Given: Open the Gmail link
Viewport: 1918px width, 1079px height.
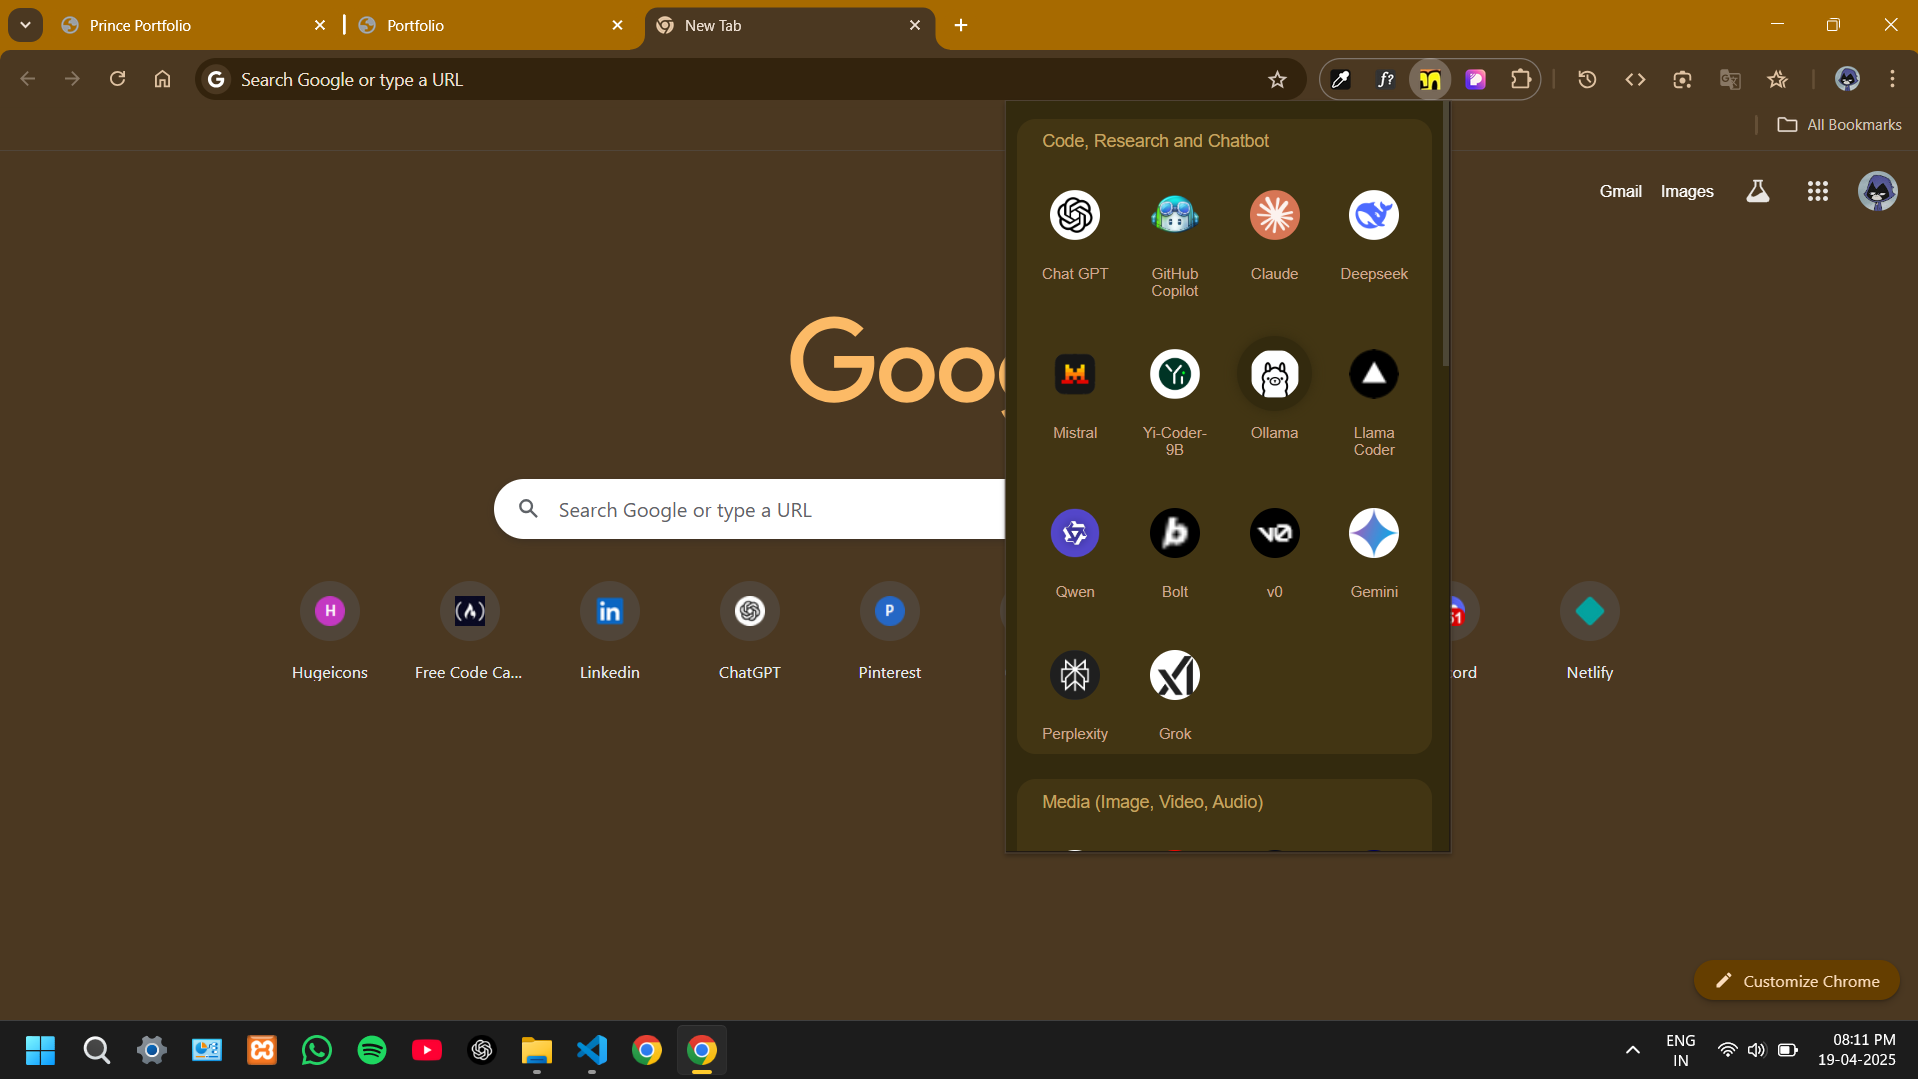Looking at the screenshot, I should (1620, 191).
